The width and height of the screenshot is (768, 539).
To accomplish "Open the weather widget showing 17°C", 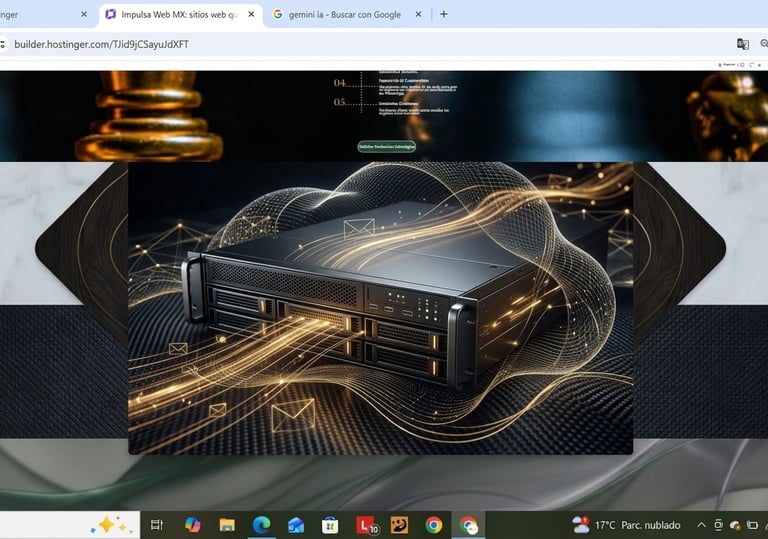I will pyautogui.click(x=626, y=525).
